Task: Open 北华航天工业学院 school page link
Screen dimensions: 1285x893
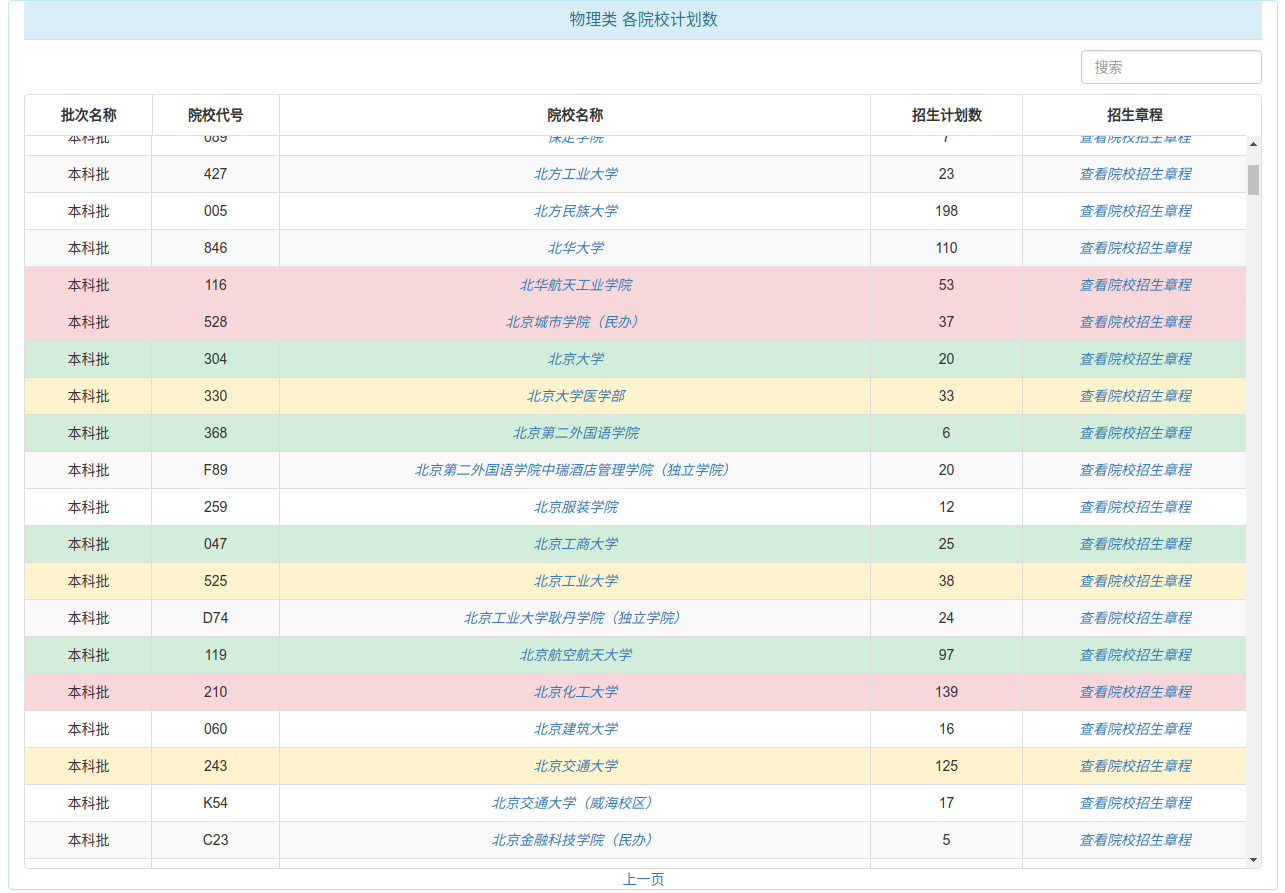Action: (x=575, y=285)
